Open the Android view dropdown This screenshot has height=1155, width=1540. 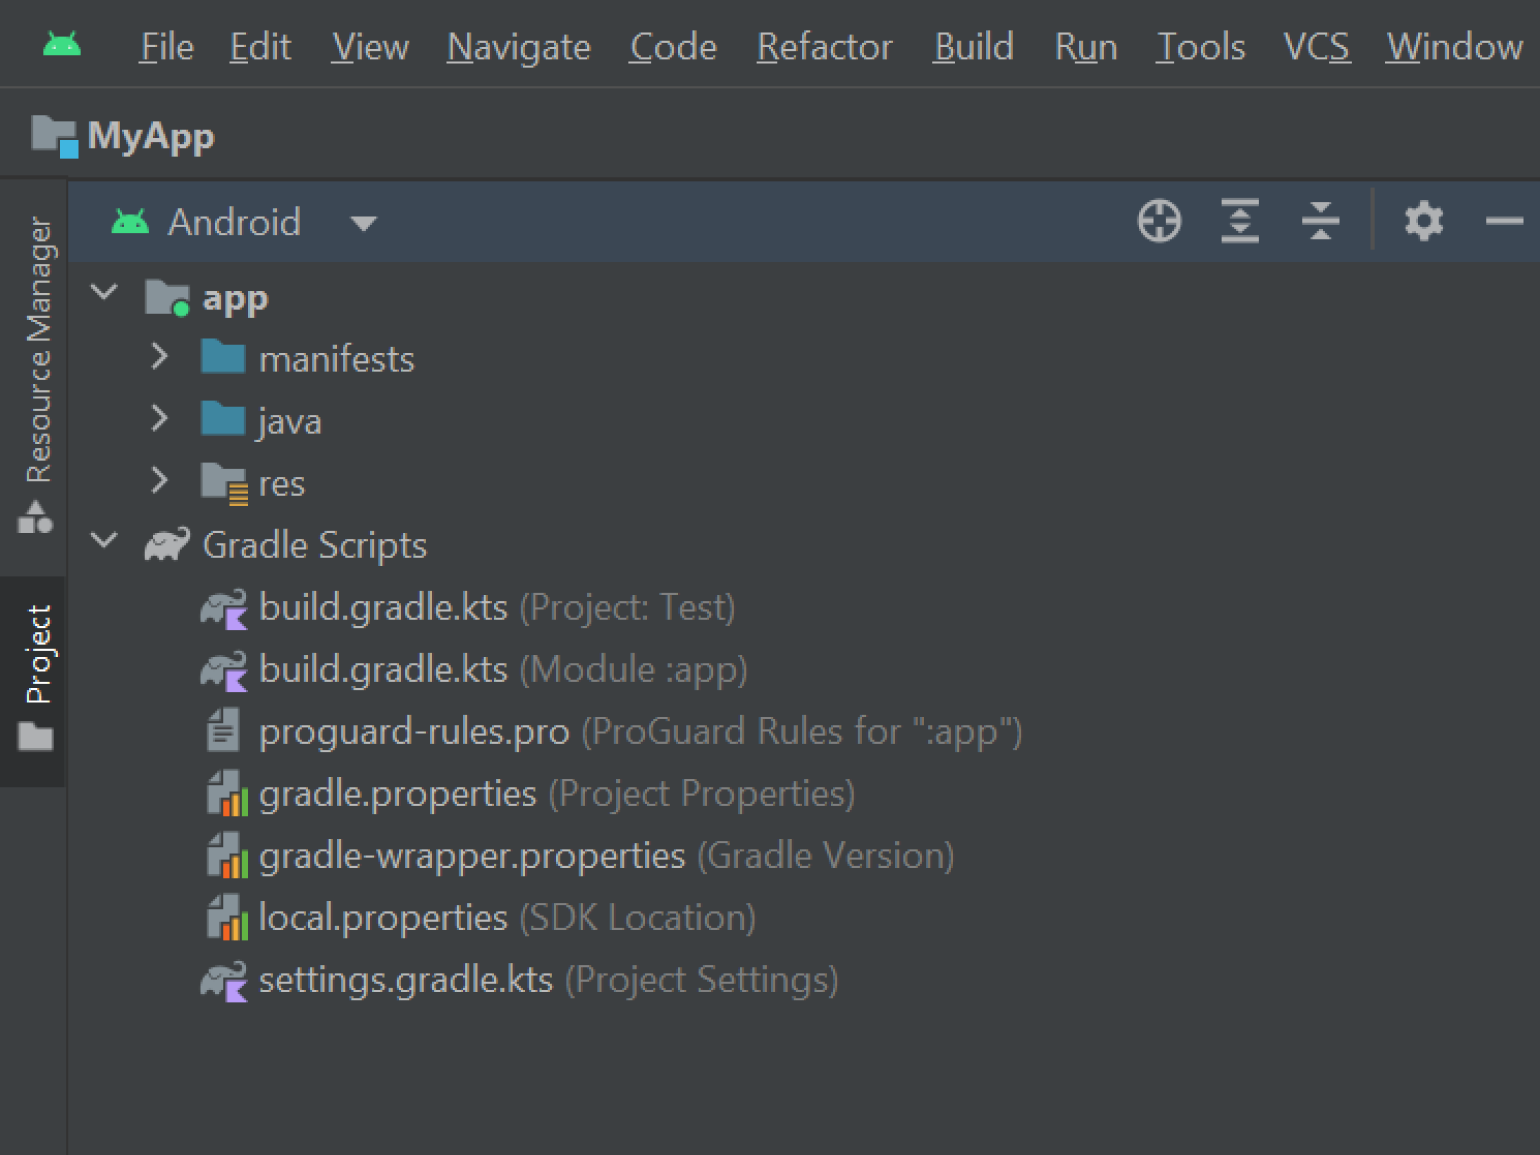pyautogui.click(x=364, y=223)
